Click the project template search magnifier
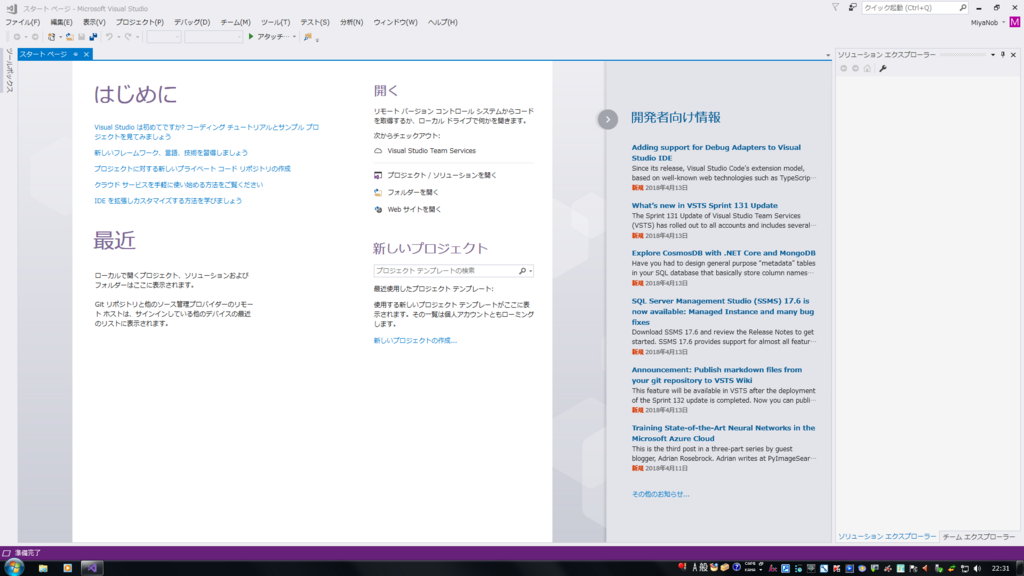The height and width of the screenshot is (576, 1024). [522, 271]
